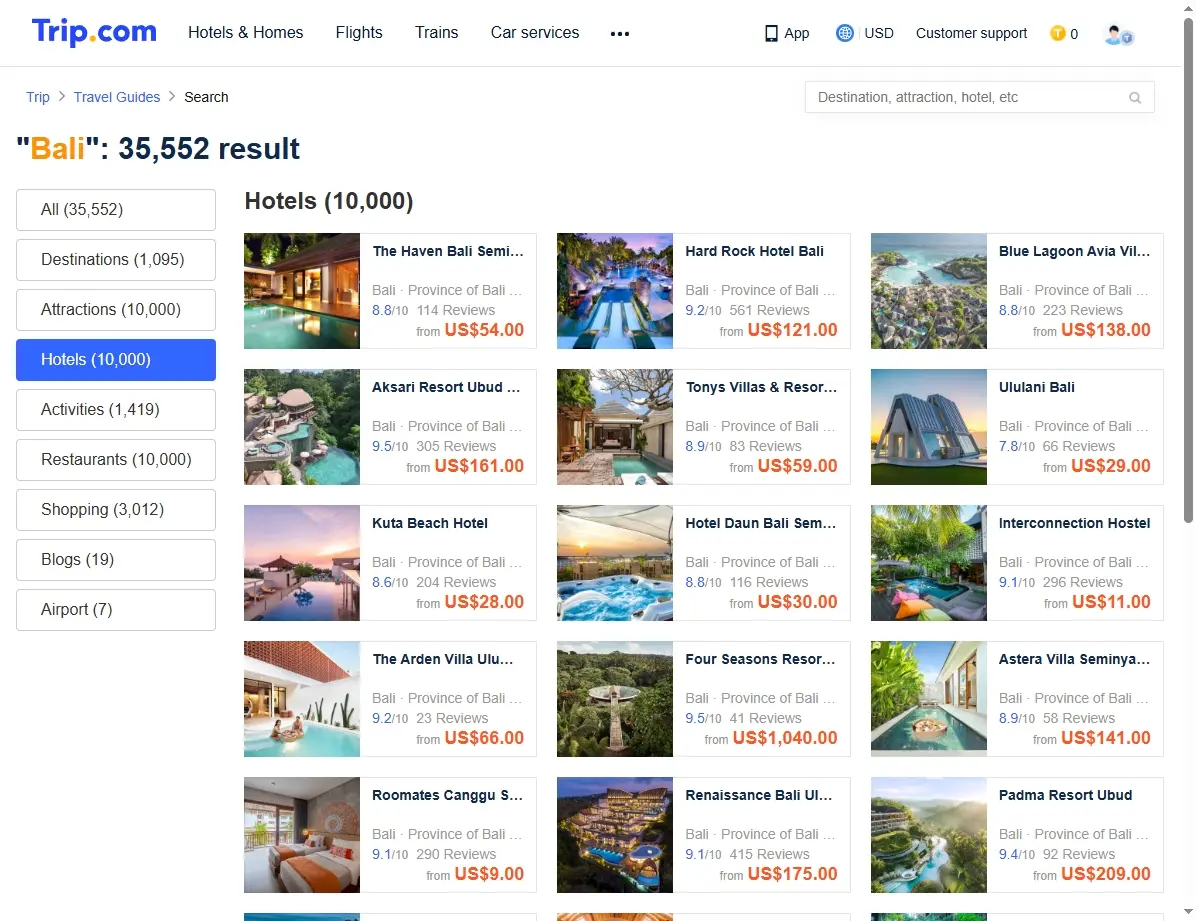Click Aksari Resort Ubud title
Image resolution: width=1196 pixels, height=921 pixels.
(x=446, y=387)
